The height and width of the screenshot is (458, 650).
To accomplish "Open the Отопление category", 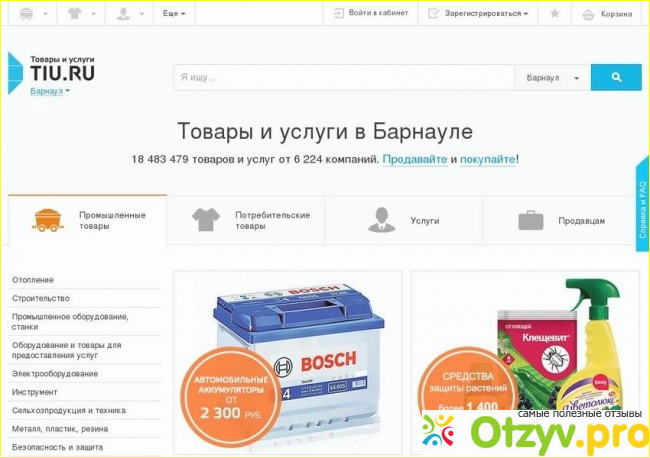I will (33, 280).
